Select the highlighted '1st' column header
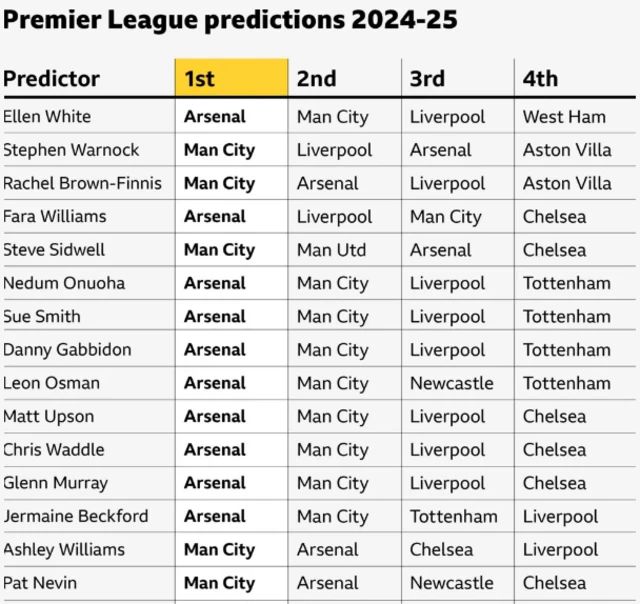This screenshot has width=640, height=604. [x=199, y=78]
